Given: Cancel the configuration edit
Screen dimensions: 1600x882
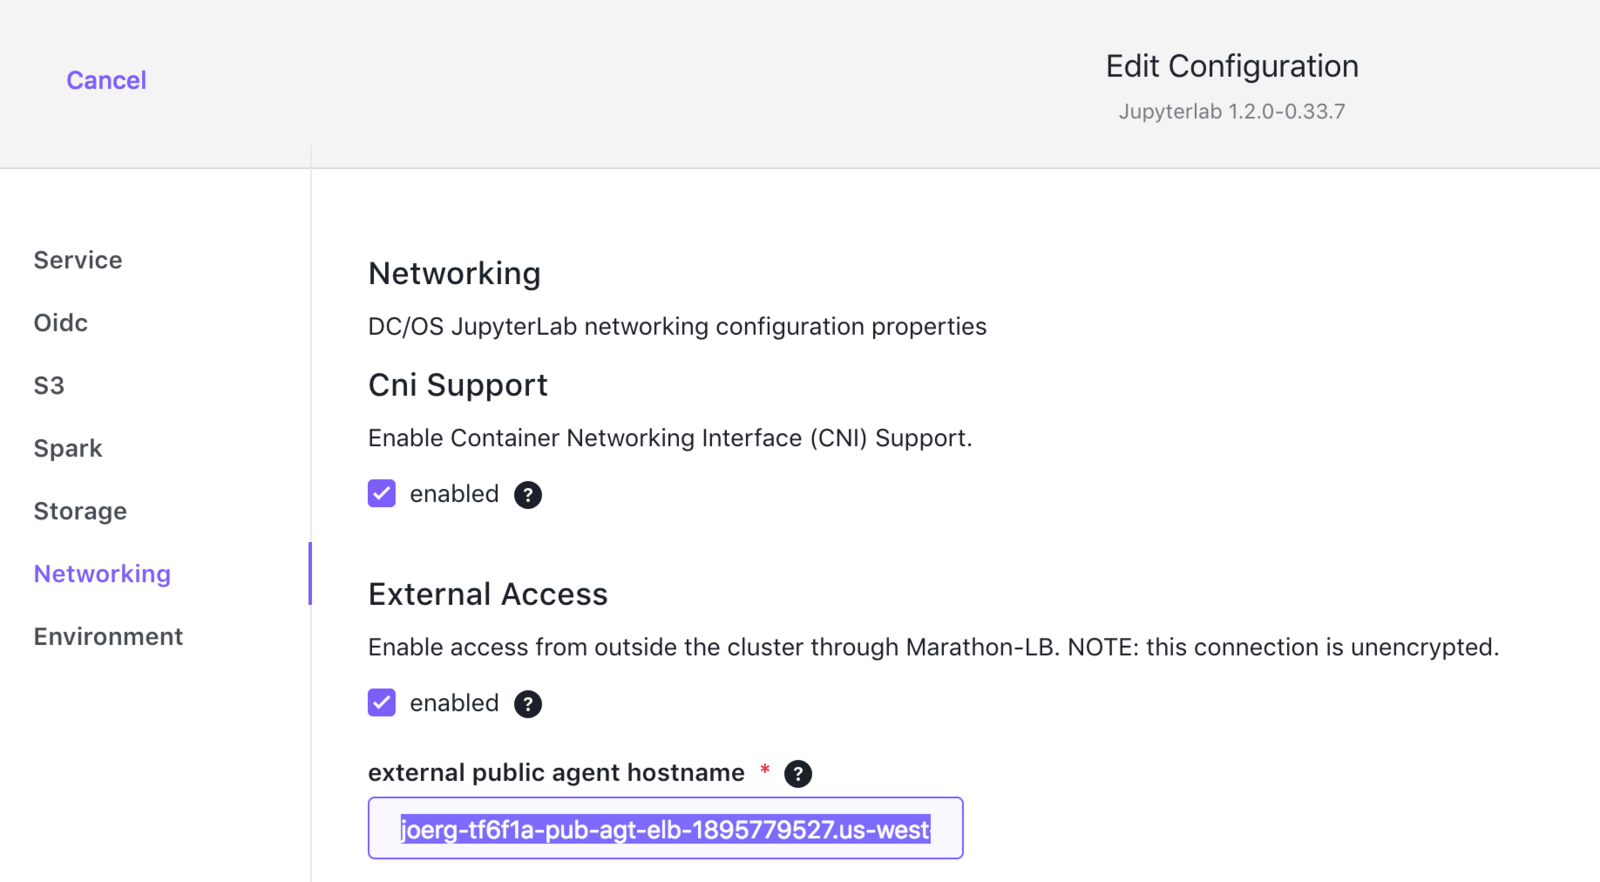Looking at the screenshot, I should 106,80.
